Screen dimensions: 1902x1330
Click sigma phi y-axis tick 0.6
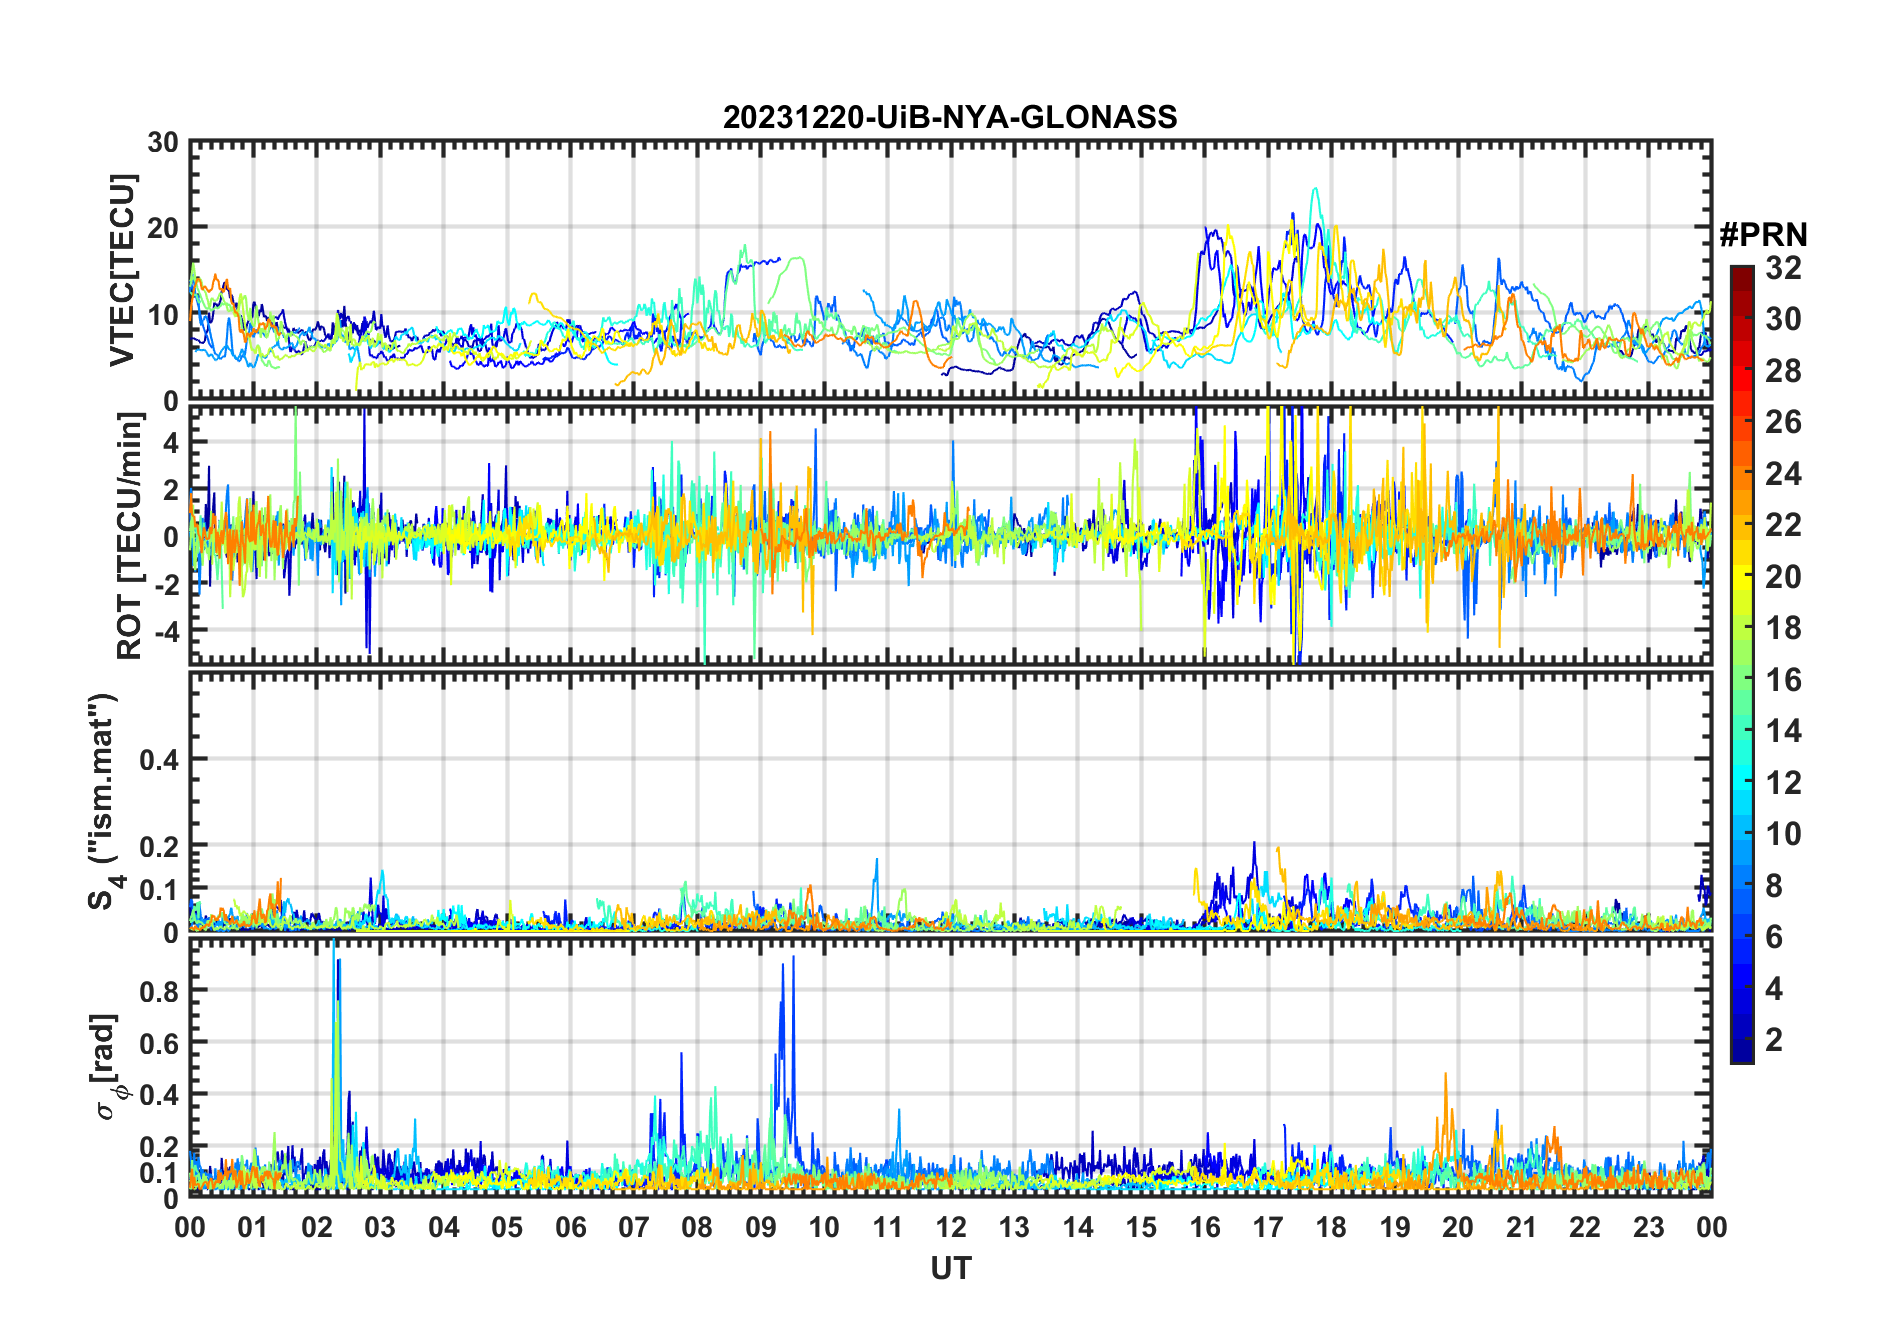(159, 1043)
